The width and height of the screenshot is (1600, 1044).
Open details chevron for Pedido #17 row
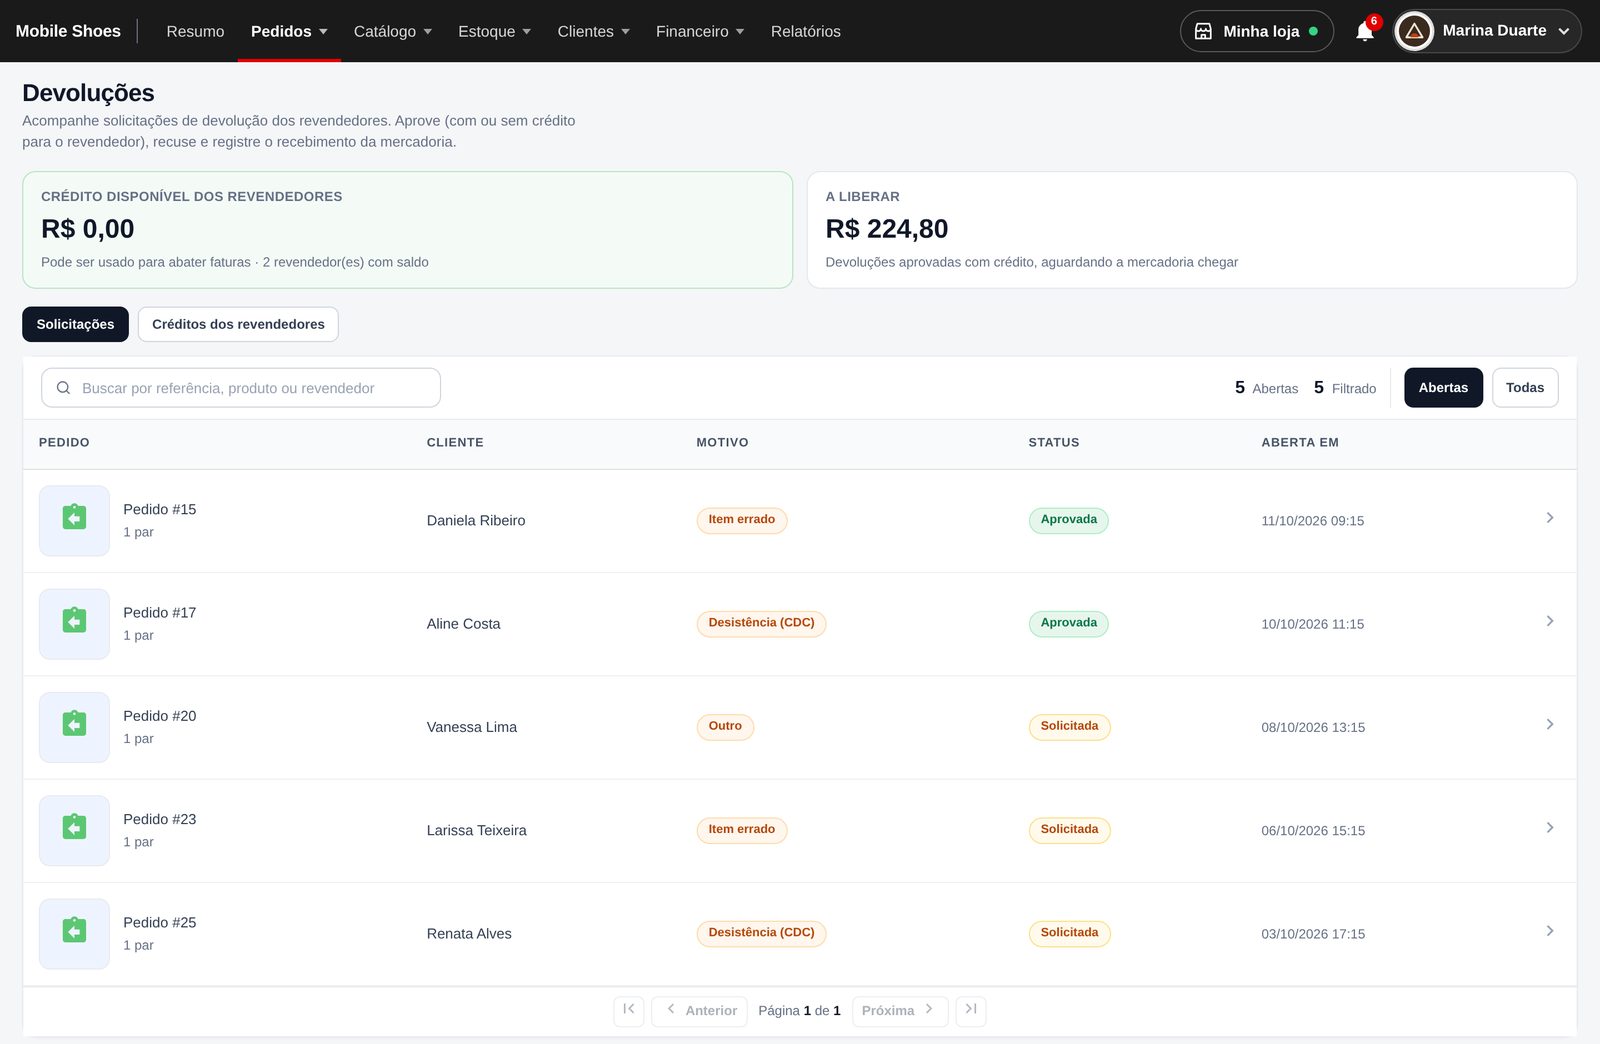point(1549,621)
